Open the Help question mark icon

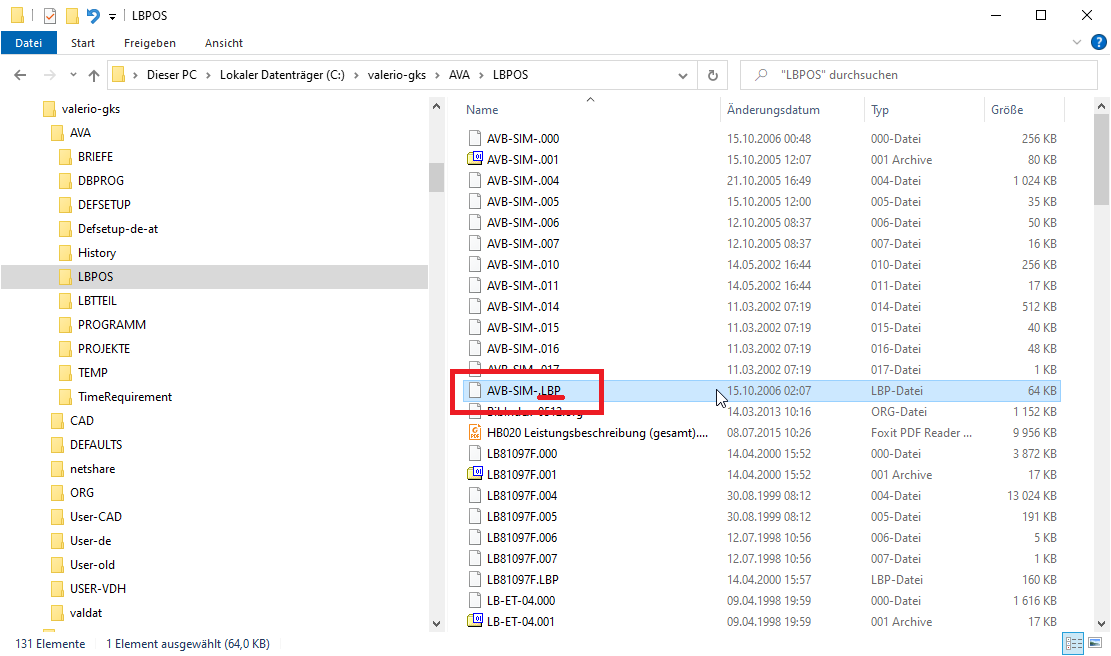point(1096,43)
